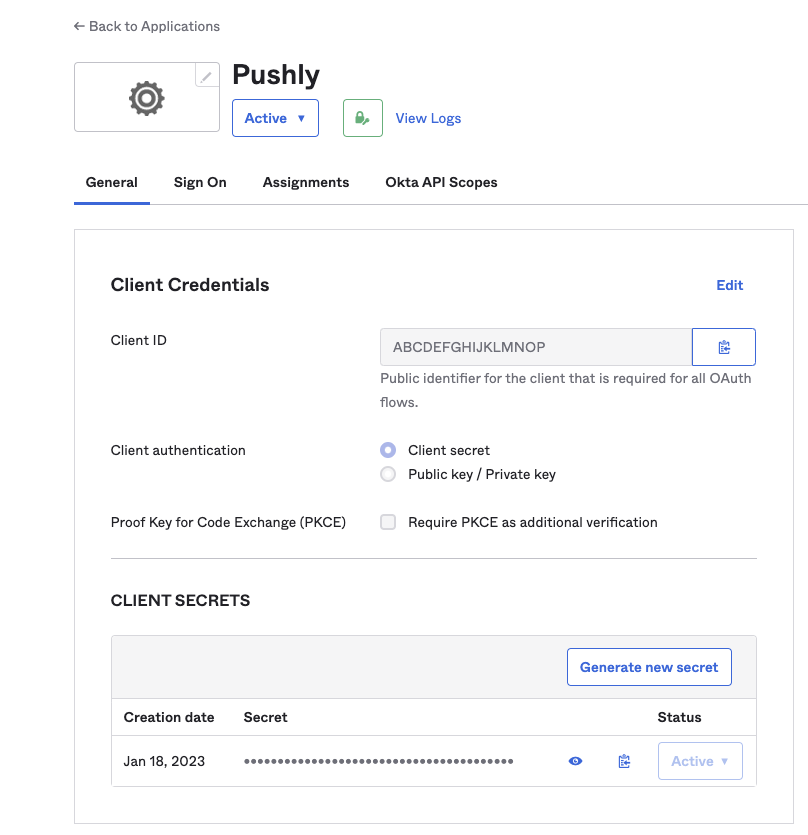This screenshot has height=835, width=808.
Task: Expand the secret's Active status dropdown
Action: click(700, 761)
